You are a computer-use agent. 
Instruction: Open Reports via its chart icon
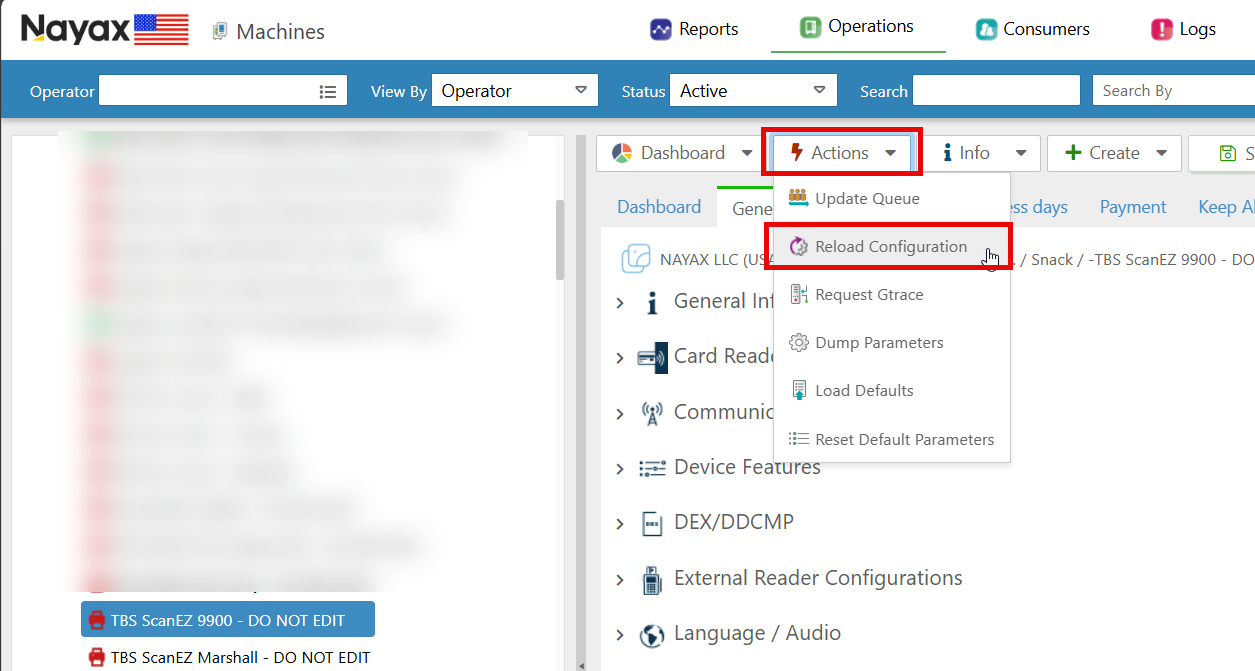point(660,29)
